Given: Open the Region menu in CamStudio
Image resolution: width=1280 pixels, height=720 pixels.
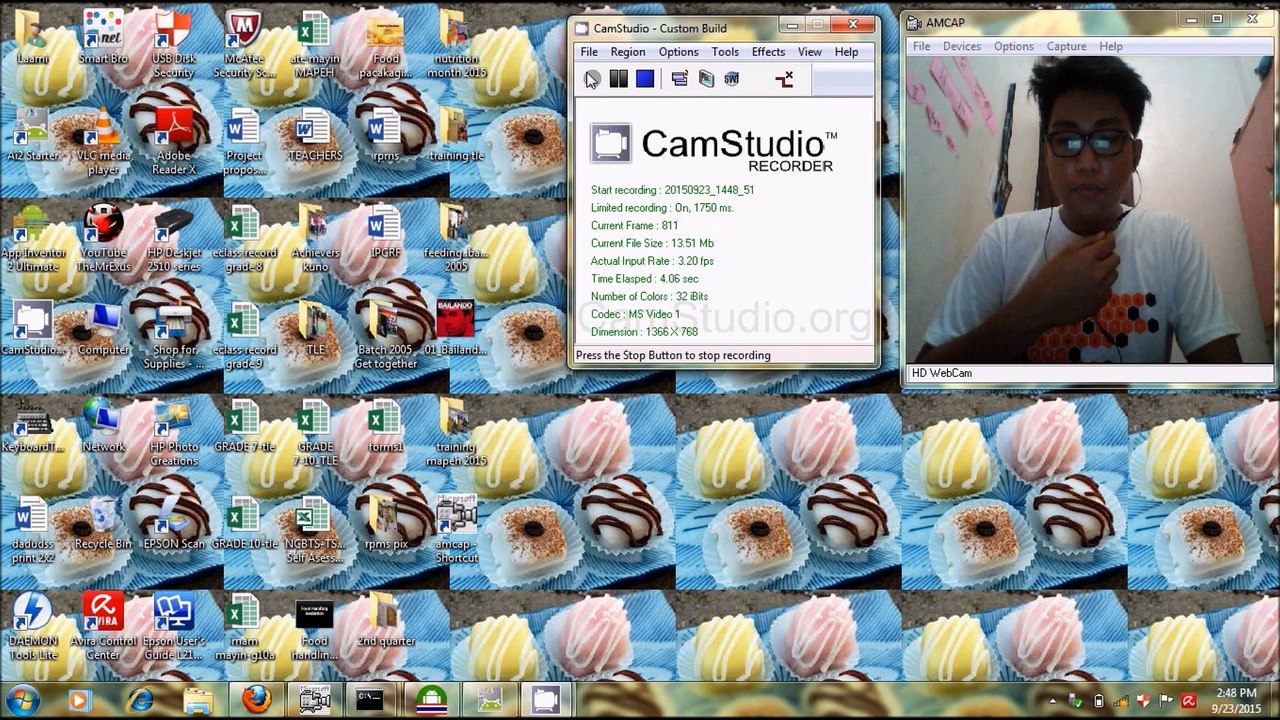Looking at the screenshot, I should pyautogui.click(x=628, y=52).
